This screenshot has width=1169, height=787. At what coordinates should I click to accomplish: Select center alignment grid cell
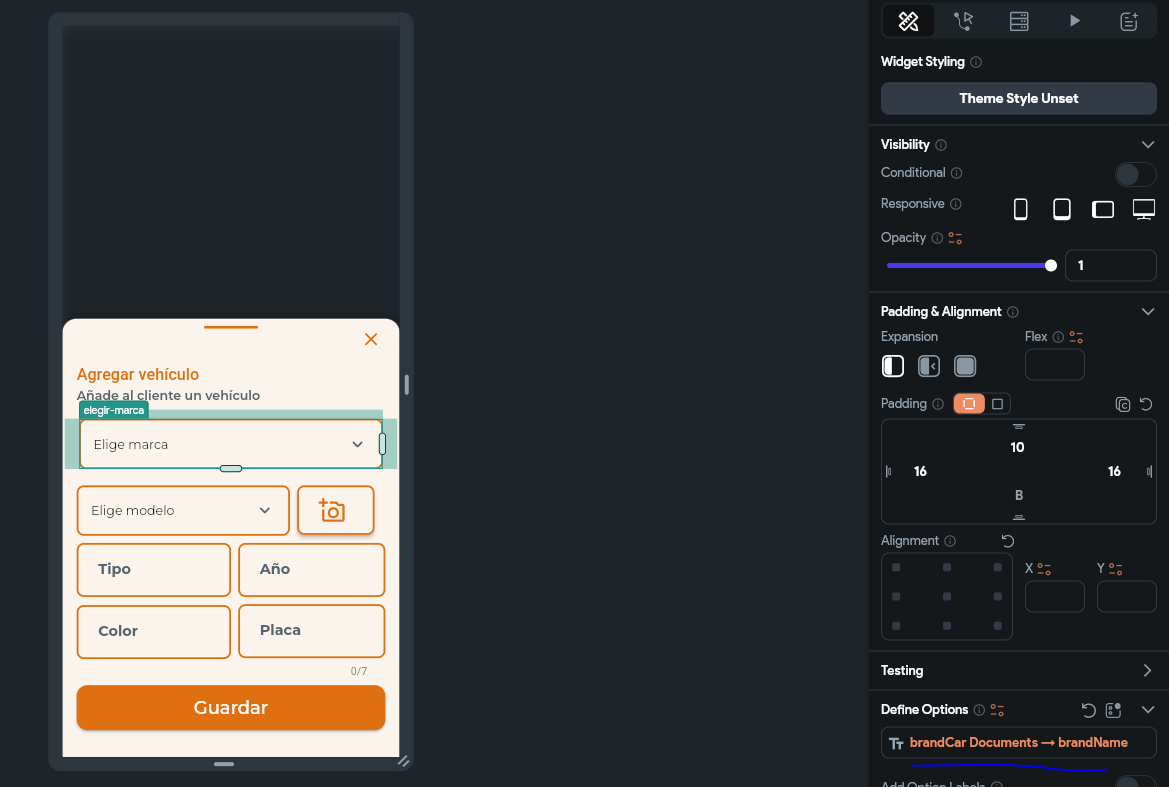point(947,596)
